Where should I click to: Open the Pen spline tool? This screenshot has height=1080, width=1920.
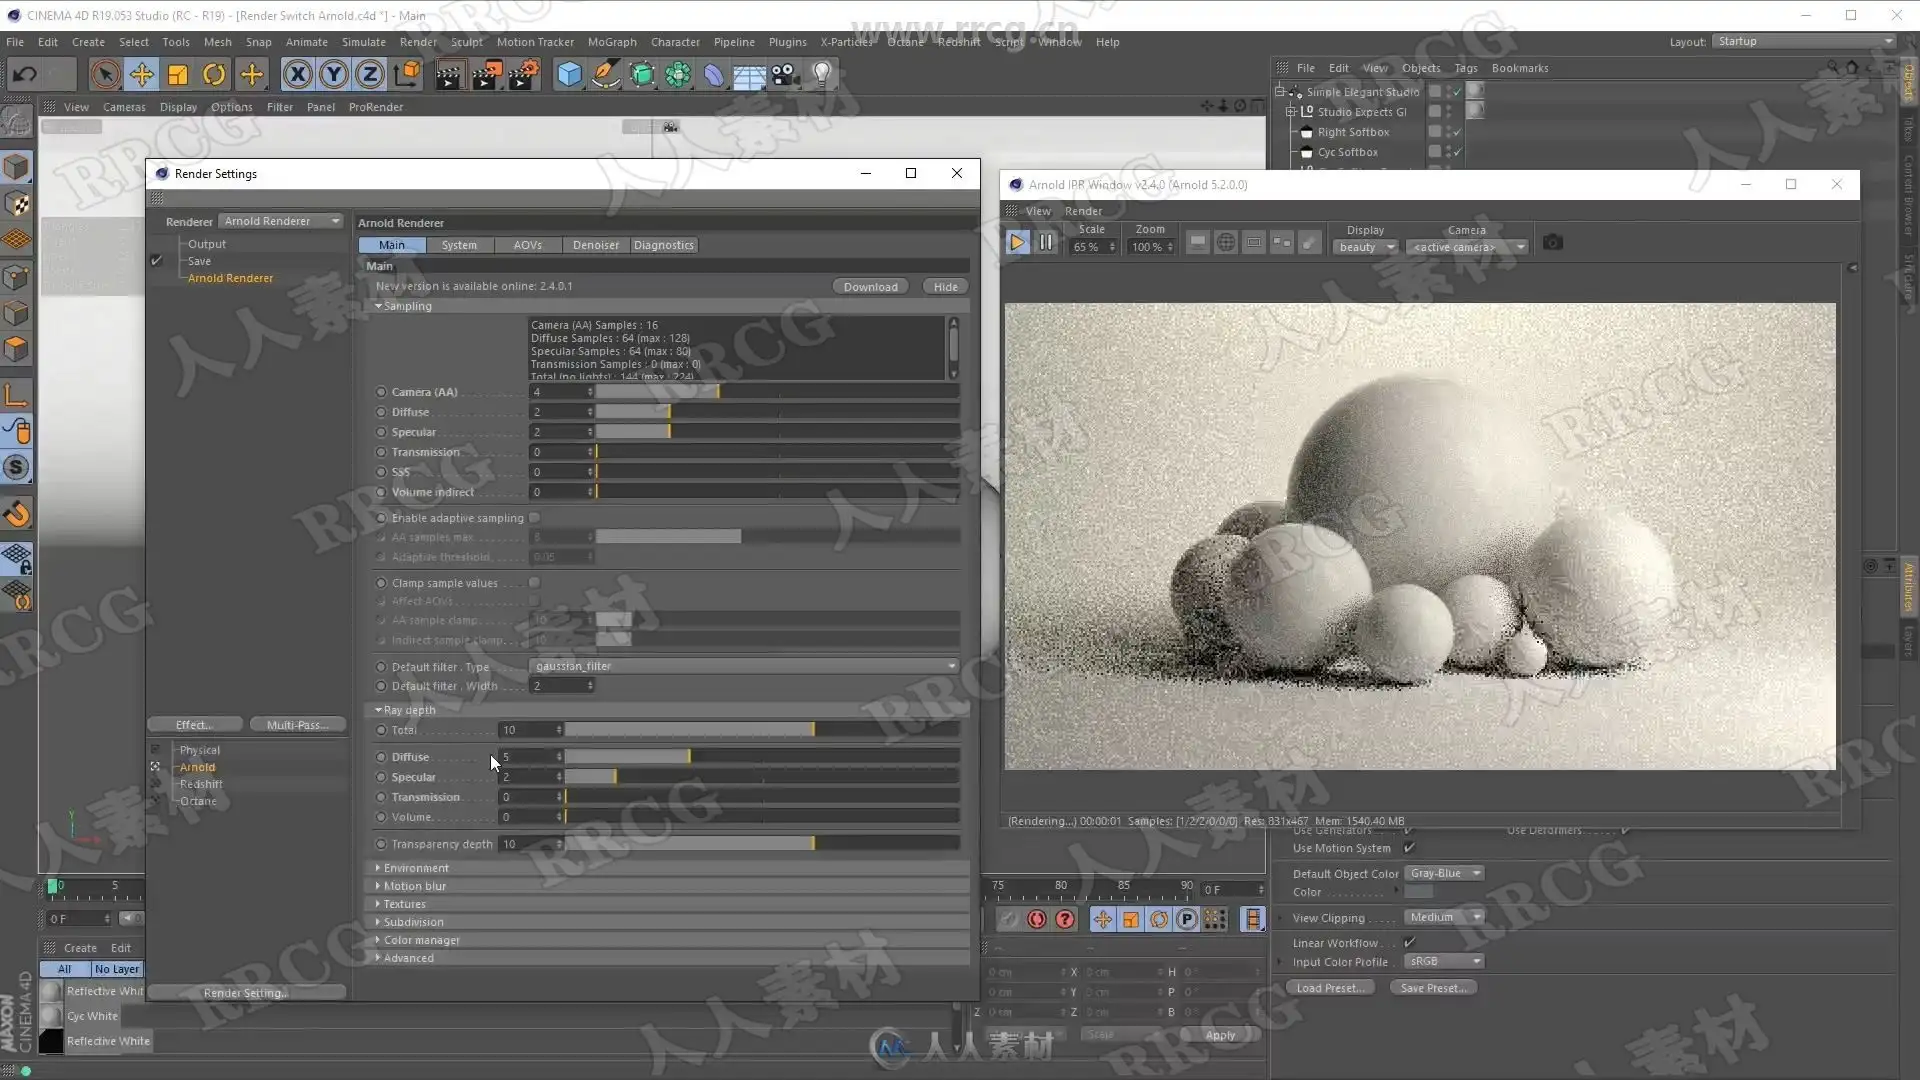(605, 75)
